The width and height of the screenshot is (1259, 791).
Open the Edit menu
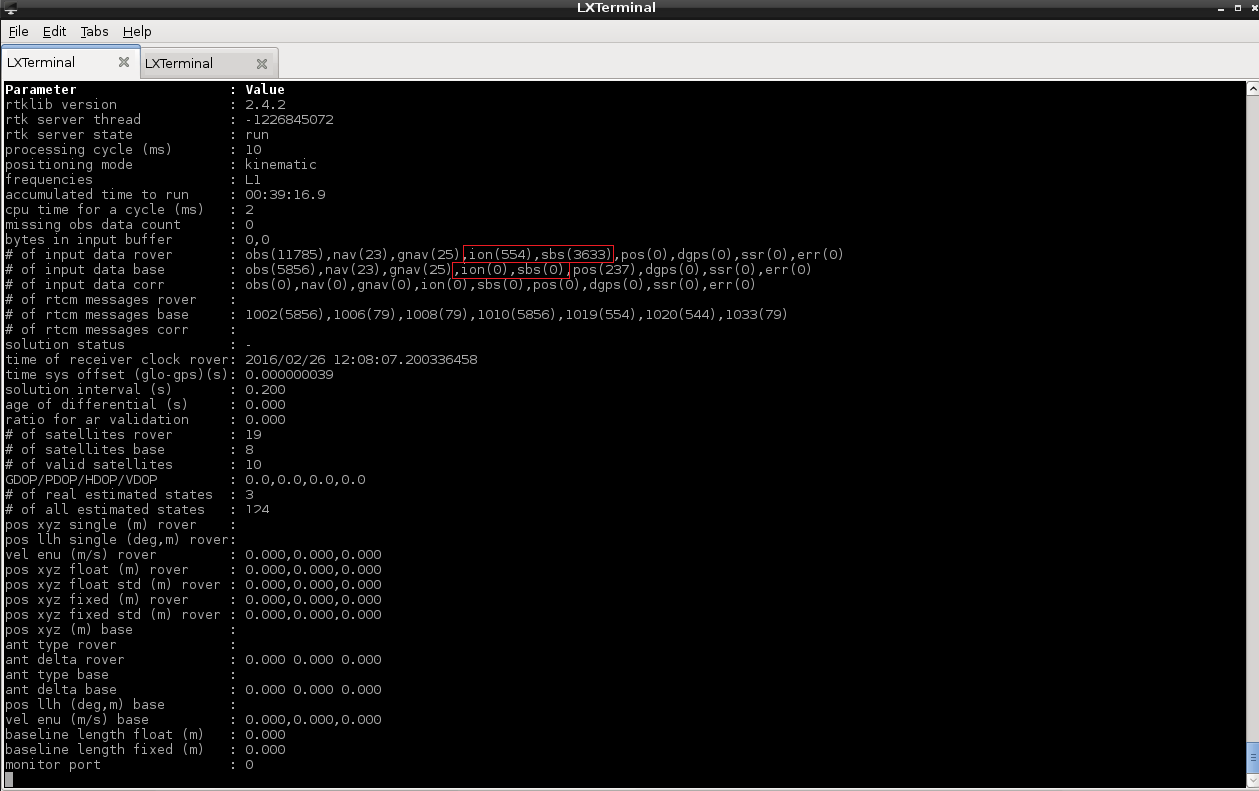point(54,31)
